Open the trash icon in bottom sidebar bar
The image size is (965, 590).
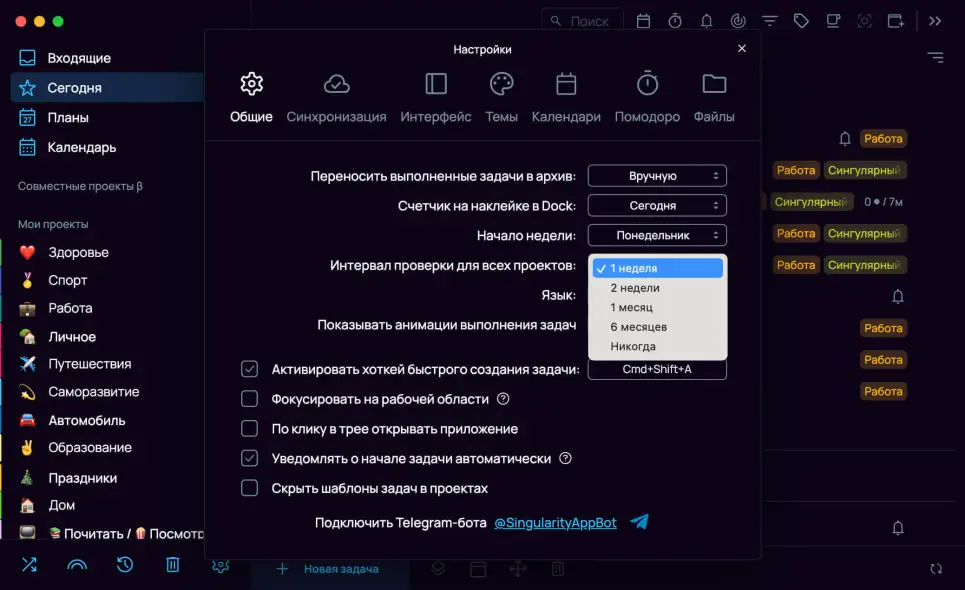tap(172, 565)
